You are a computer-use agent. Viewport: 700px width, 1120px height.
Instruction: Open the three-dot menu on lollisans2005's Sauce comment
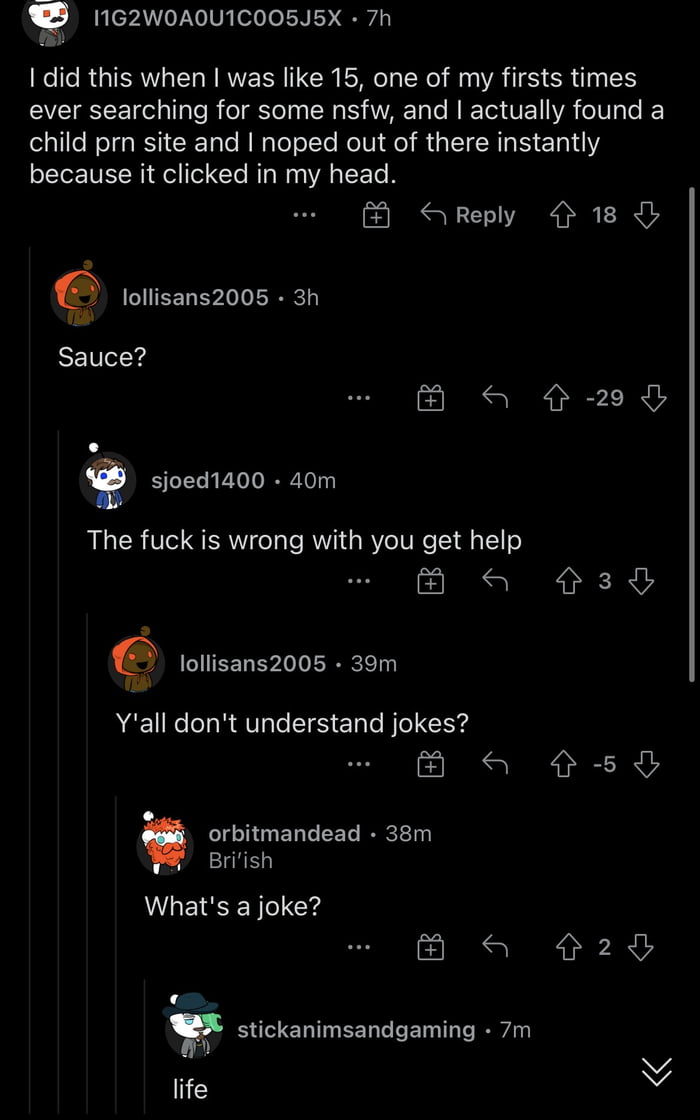[x=359, y=398]
